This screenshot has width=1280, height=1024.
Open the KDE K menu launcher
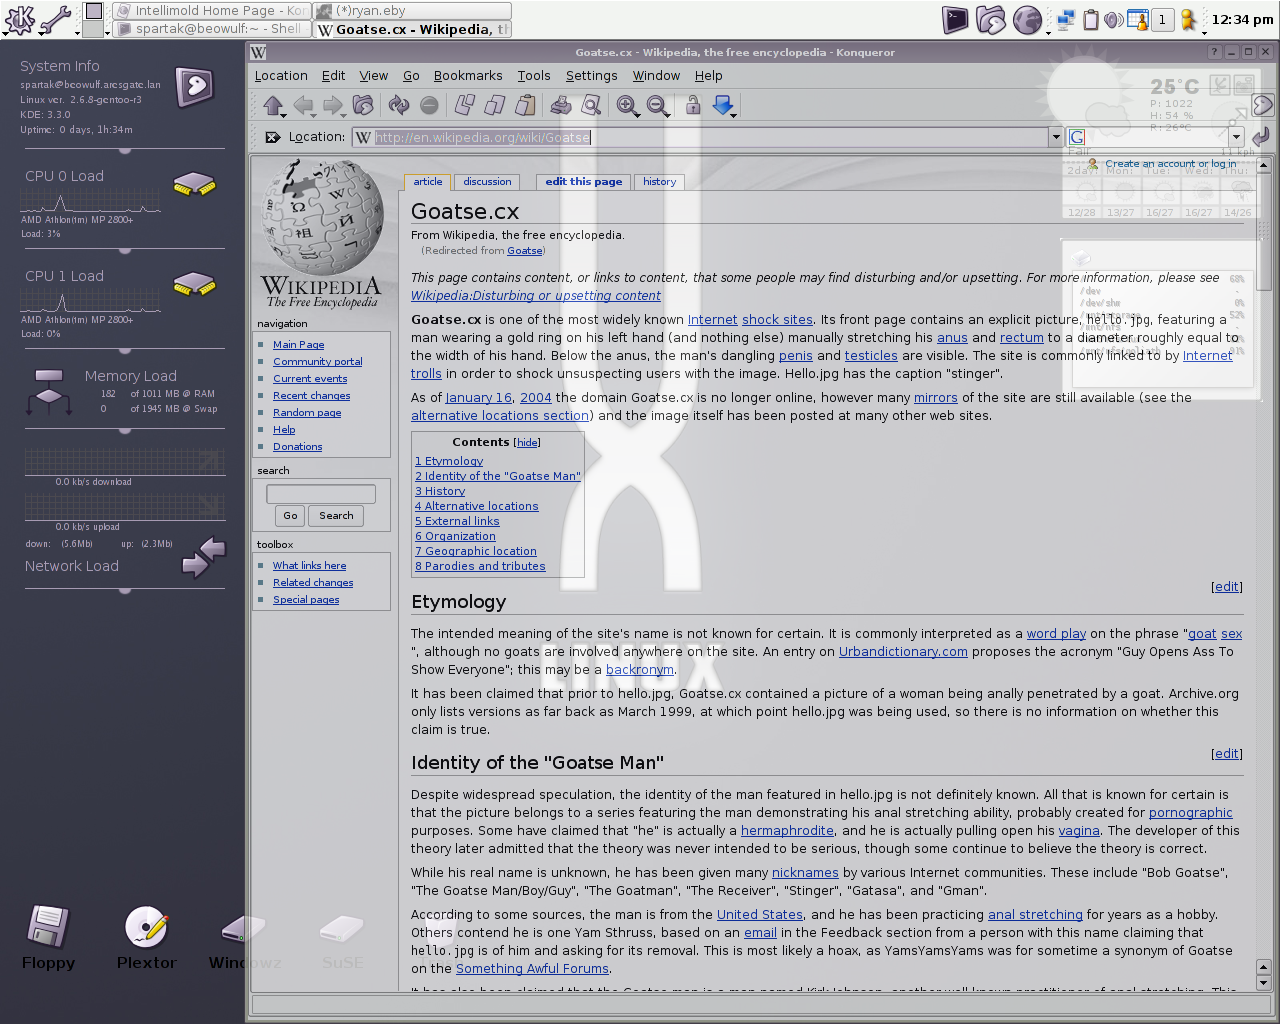(x=19, y=19)
